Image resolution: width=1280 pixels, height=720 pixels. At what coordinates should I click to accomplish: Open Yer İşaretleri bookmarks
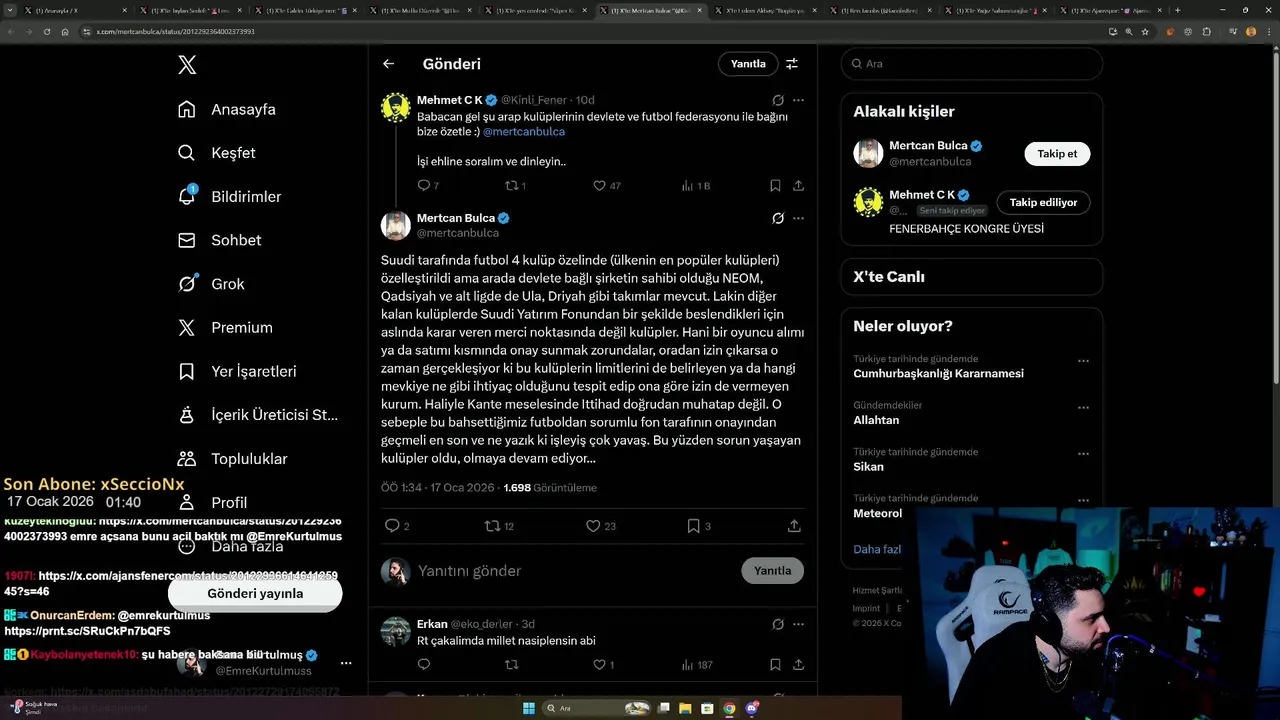[237, 371]
